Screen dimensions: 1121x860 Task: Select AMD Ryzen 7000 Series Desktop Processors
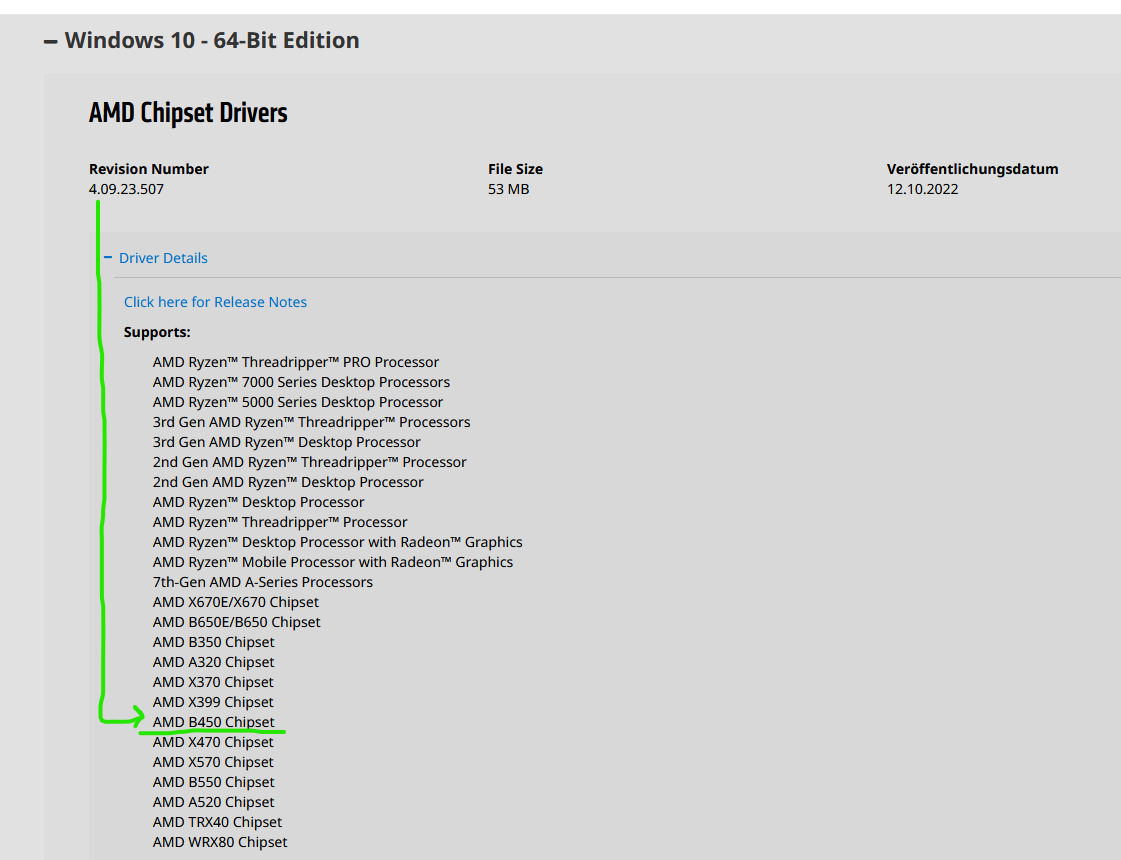(x=301, y=382)
